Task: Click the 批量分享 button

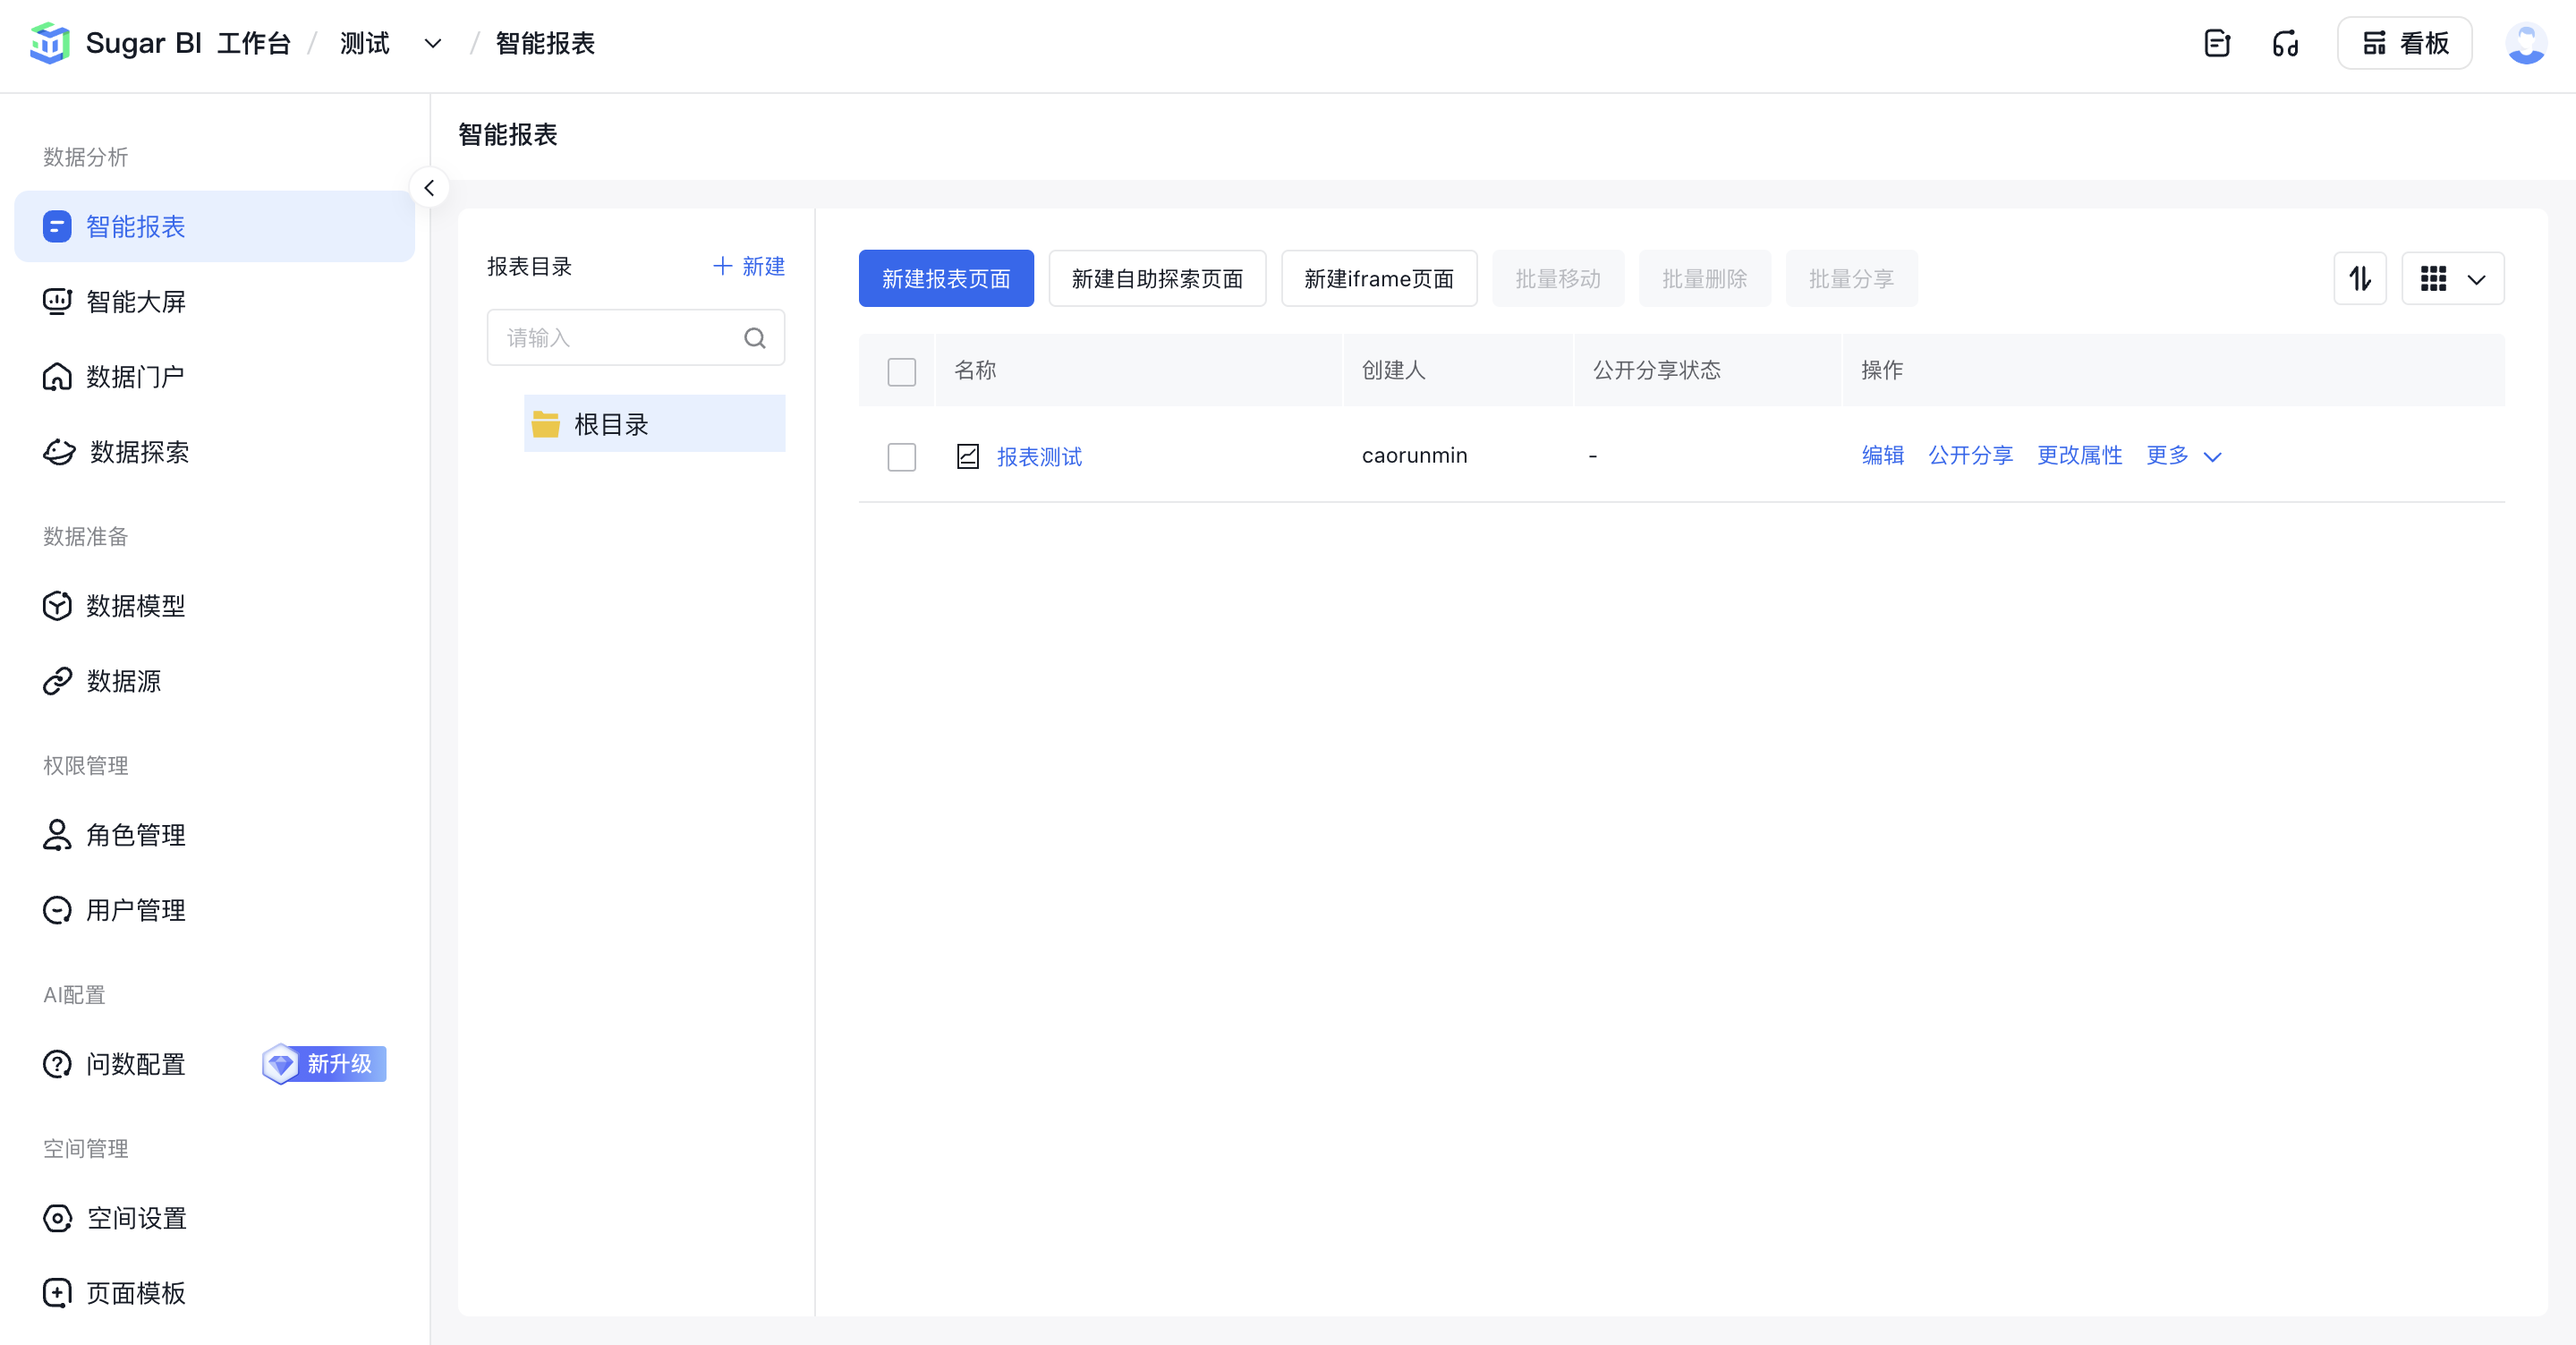Action: (x=1851, y=278)
